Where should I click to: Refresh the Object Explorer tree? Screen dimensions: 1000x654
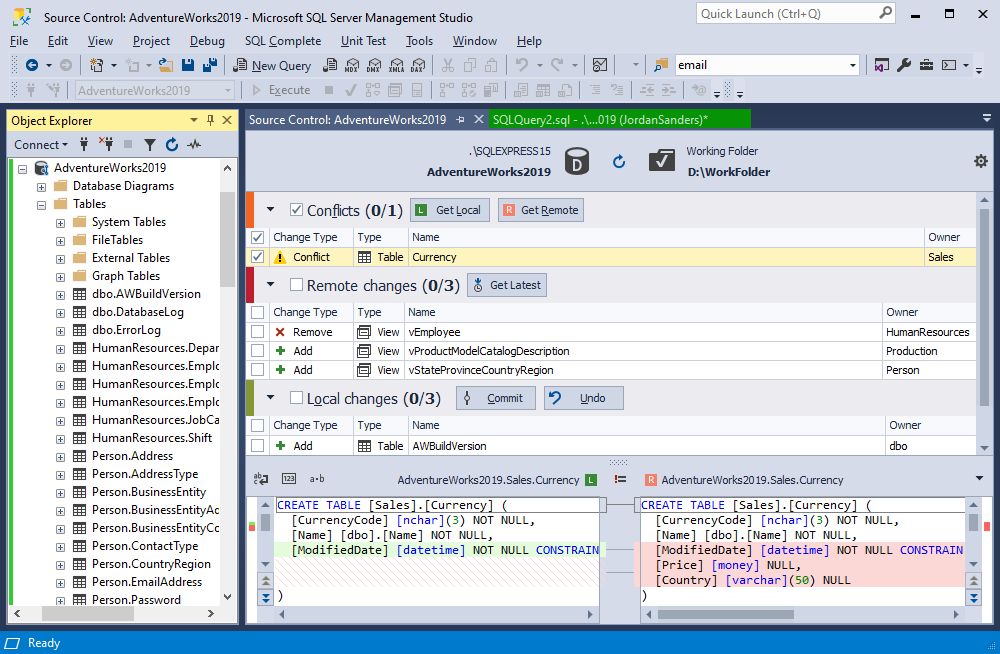coord(172,144)
